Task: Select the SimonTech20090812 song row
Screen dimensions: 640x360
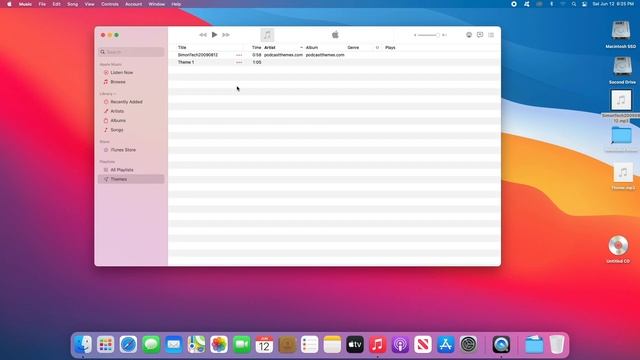Action: [x=334, y=55]
